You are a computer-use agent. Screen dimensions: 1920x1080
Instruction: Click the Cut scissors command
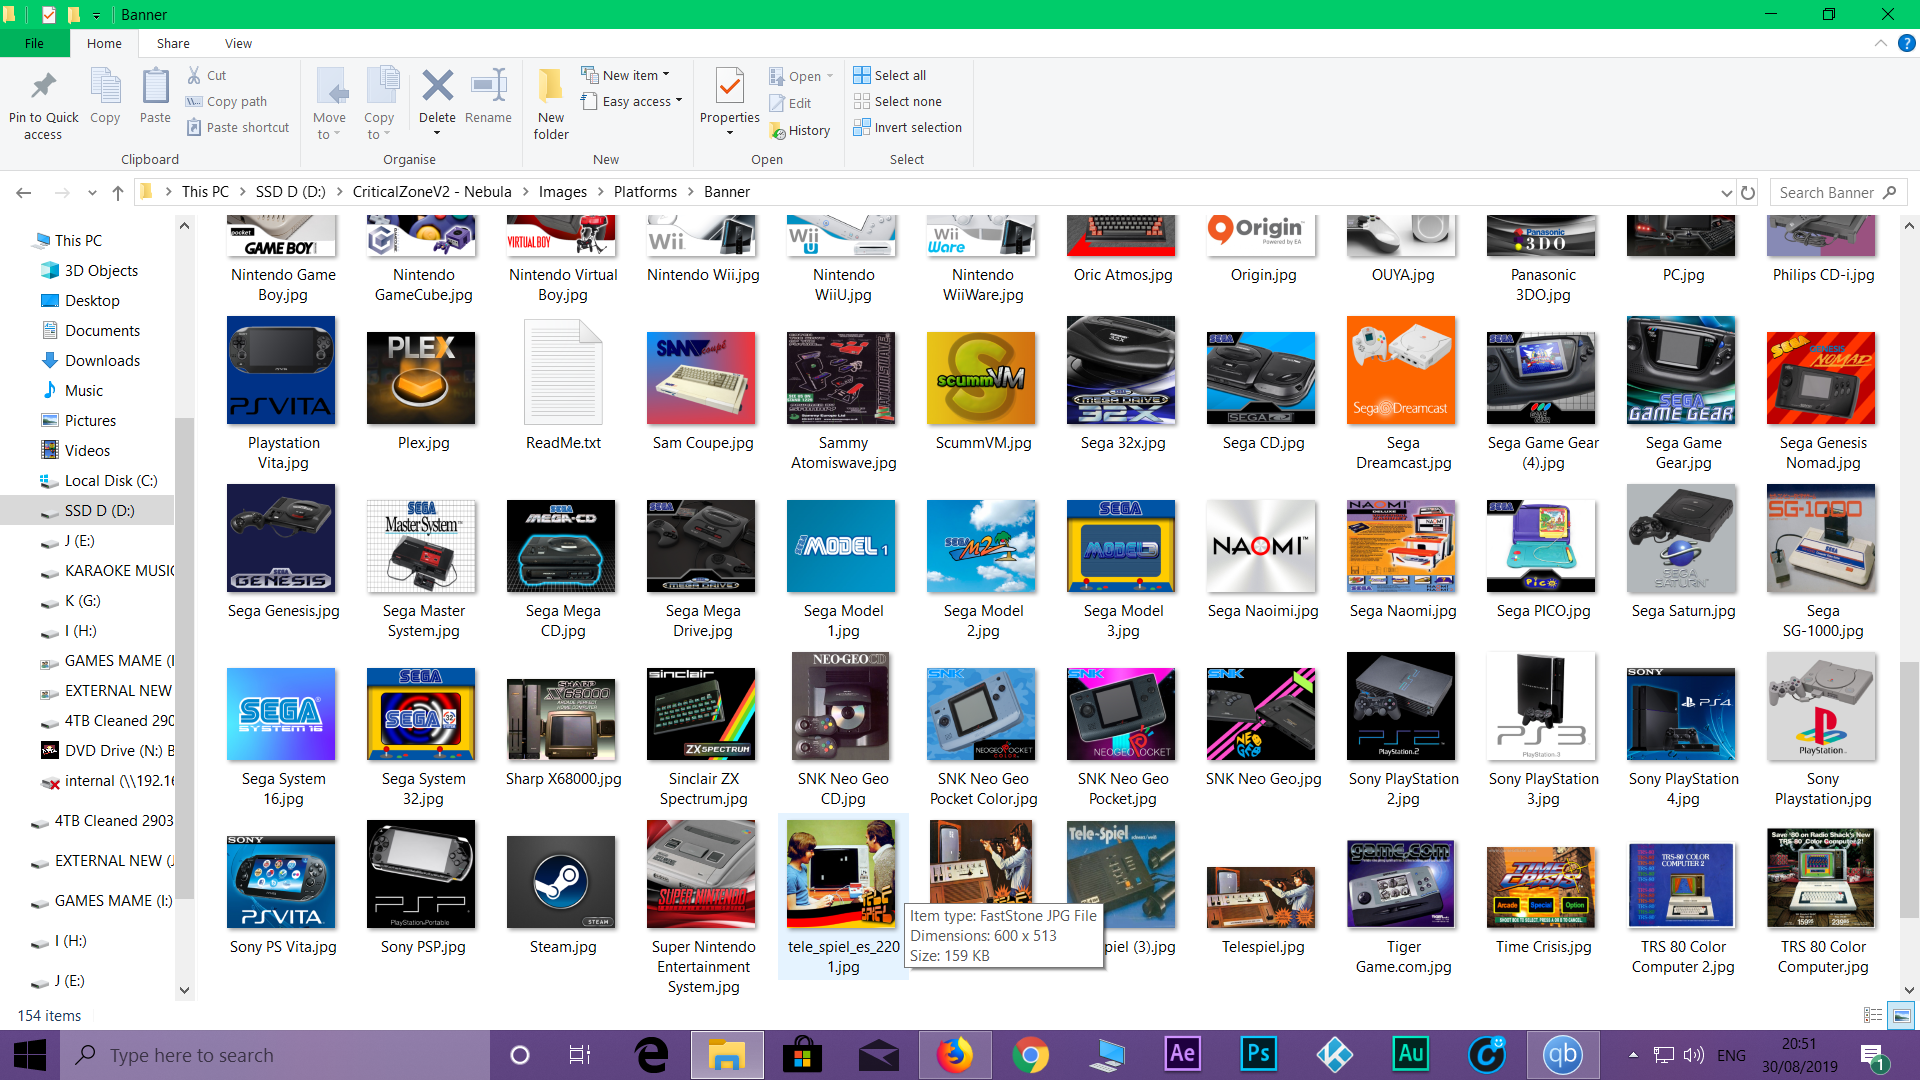click(207, 75)
